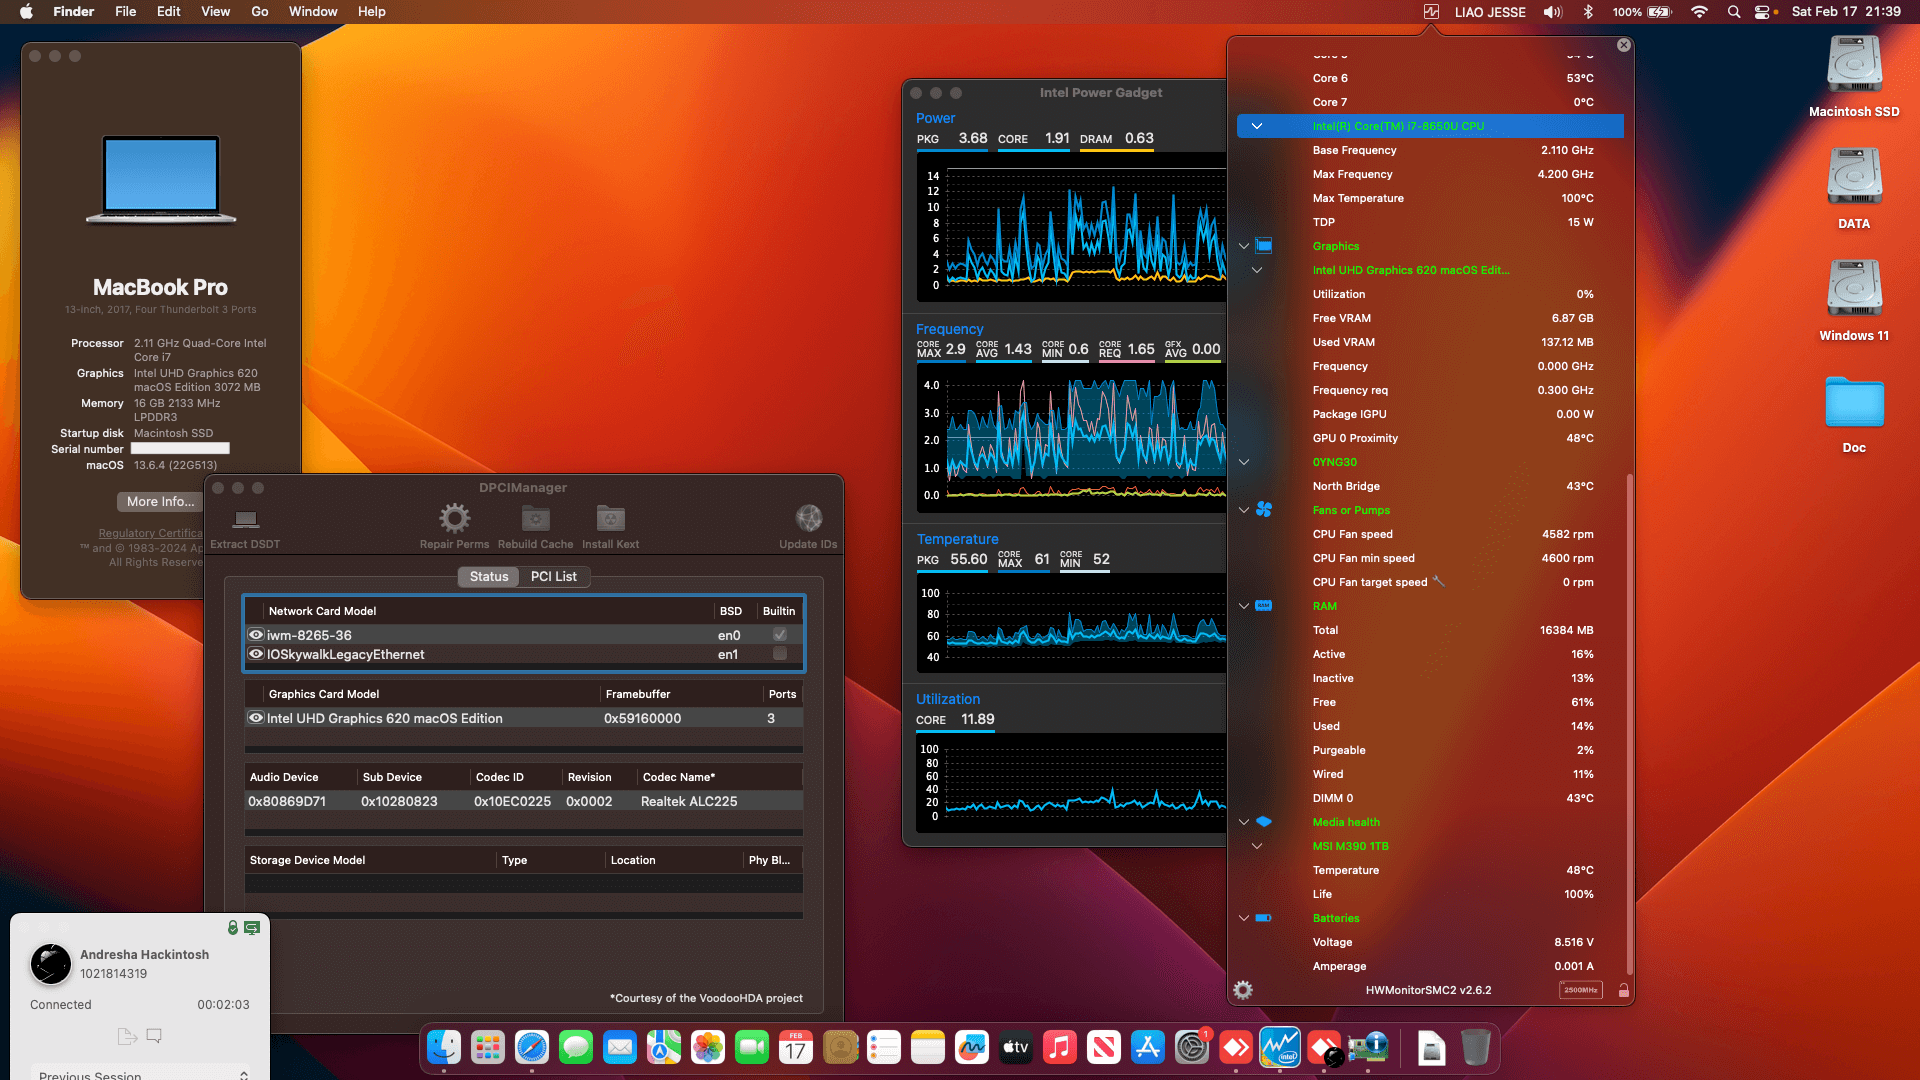This screenshot has height=1080, width=1920.
Task: Click the More Info button
Action: 158,501
